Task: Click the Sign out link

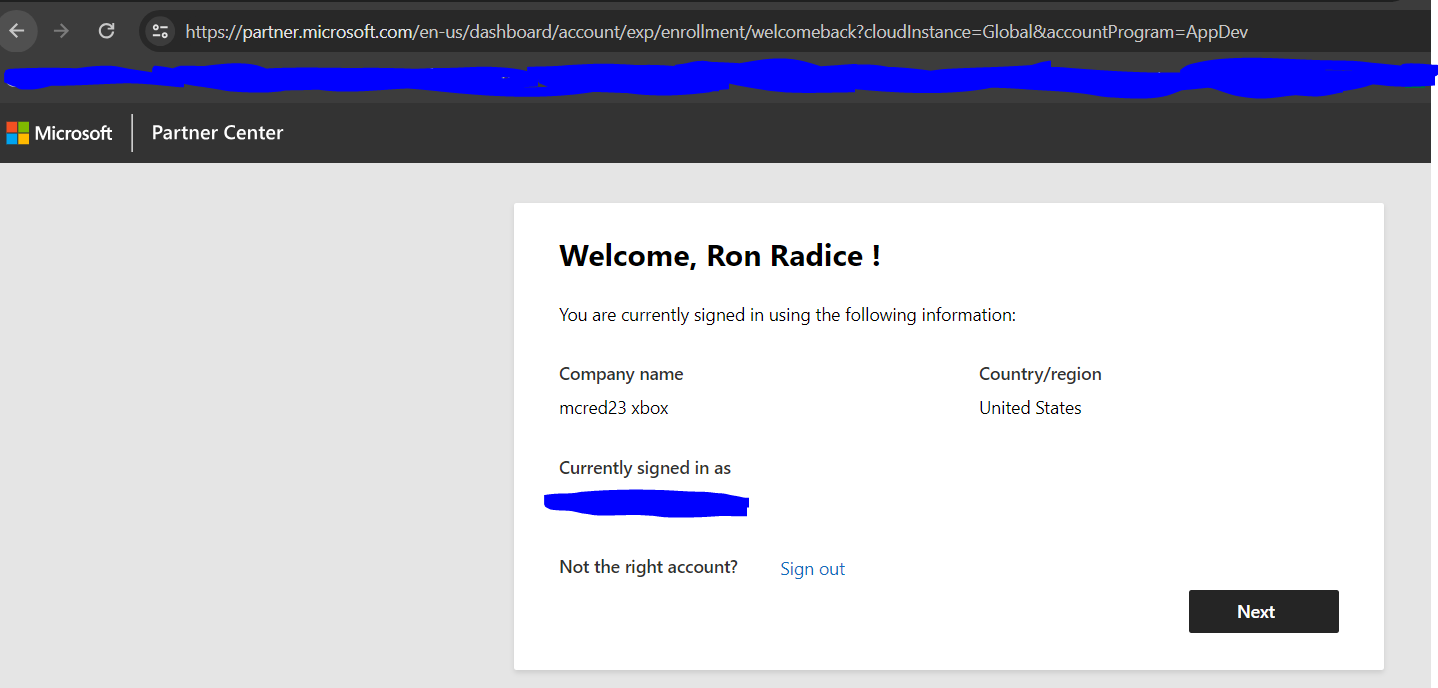Action: click(x=812, y=569)
